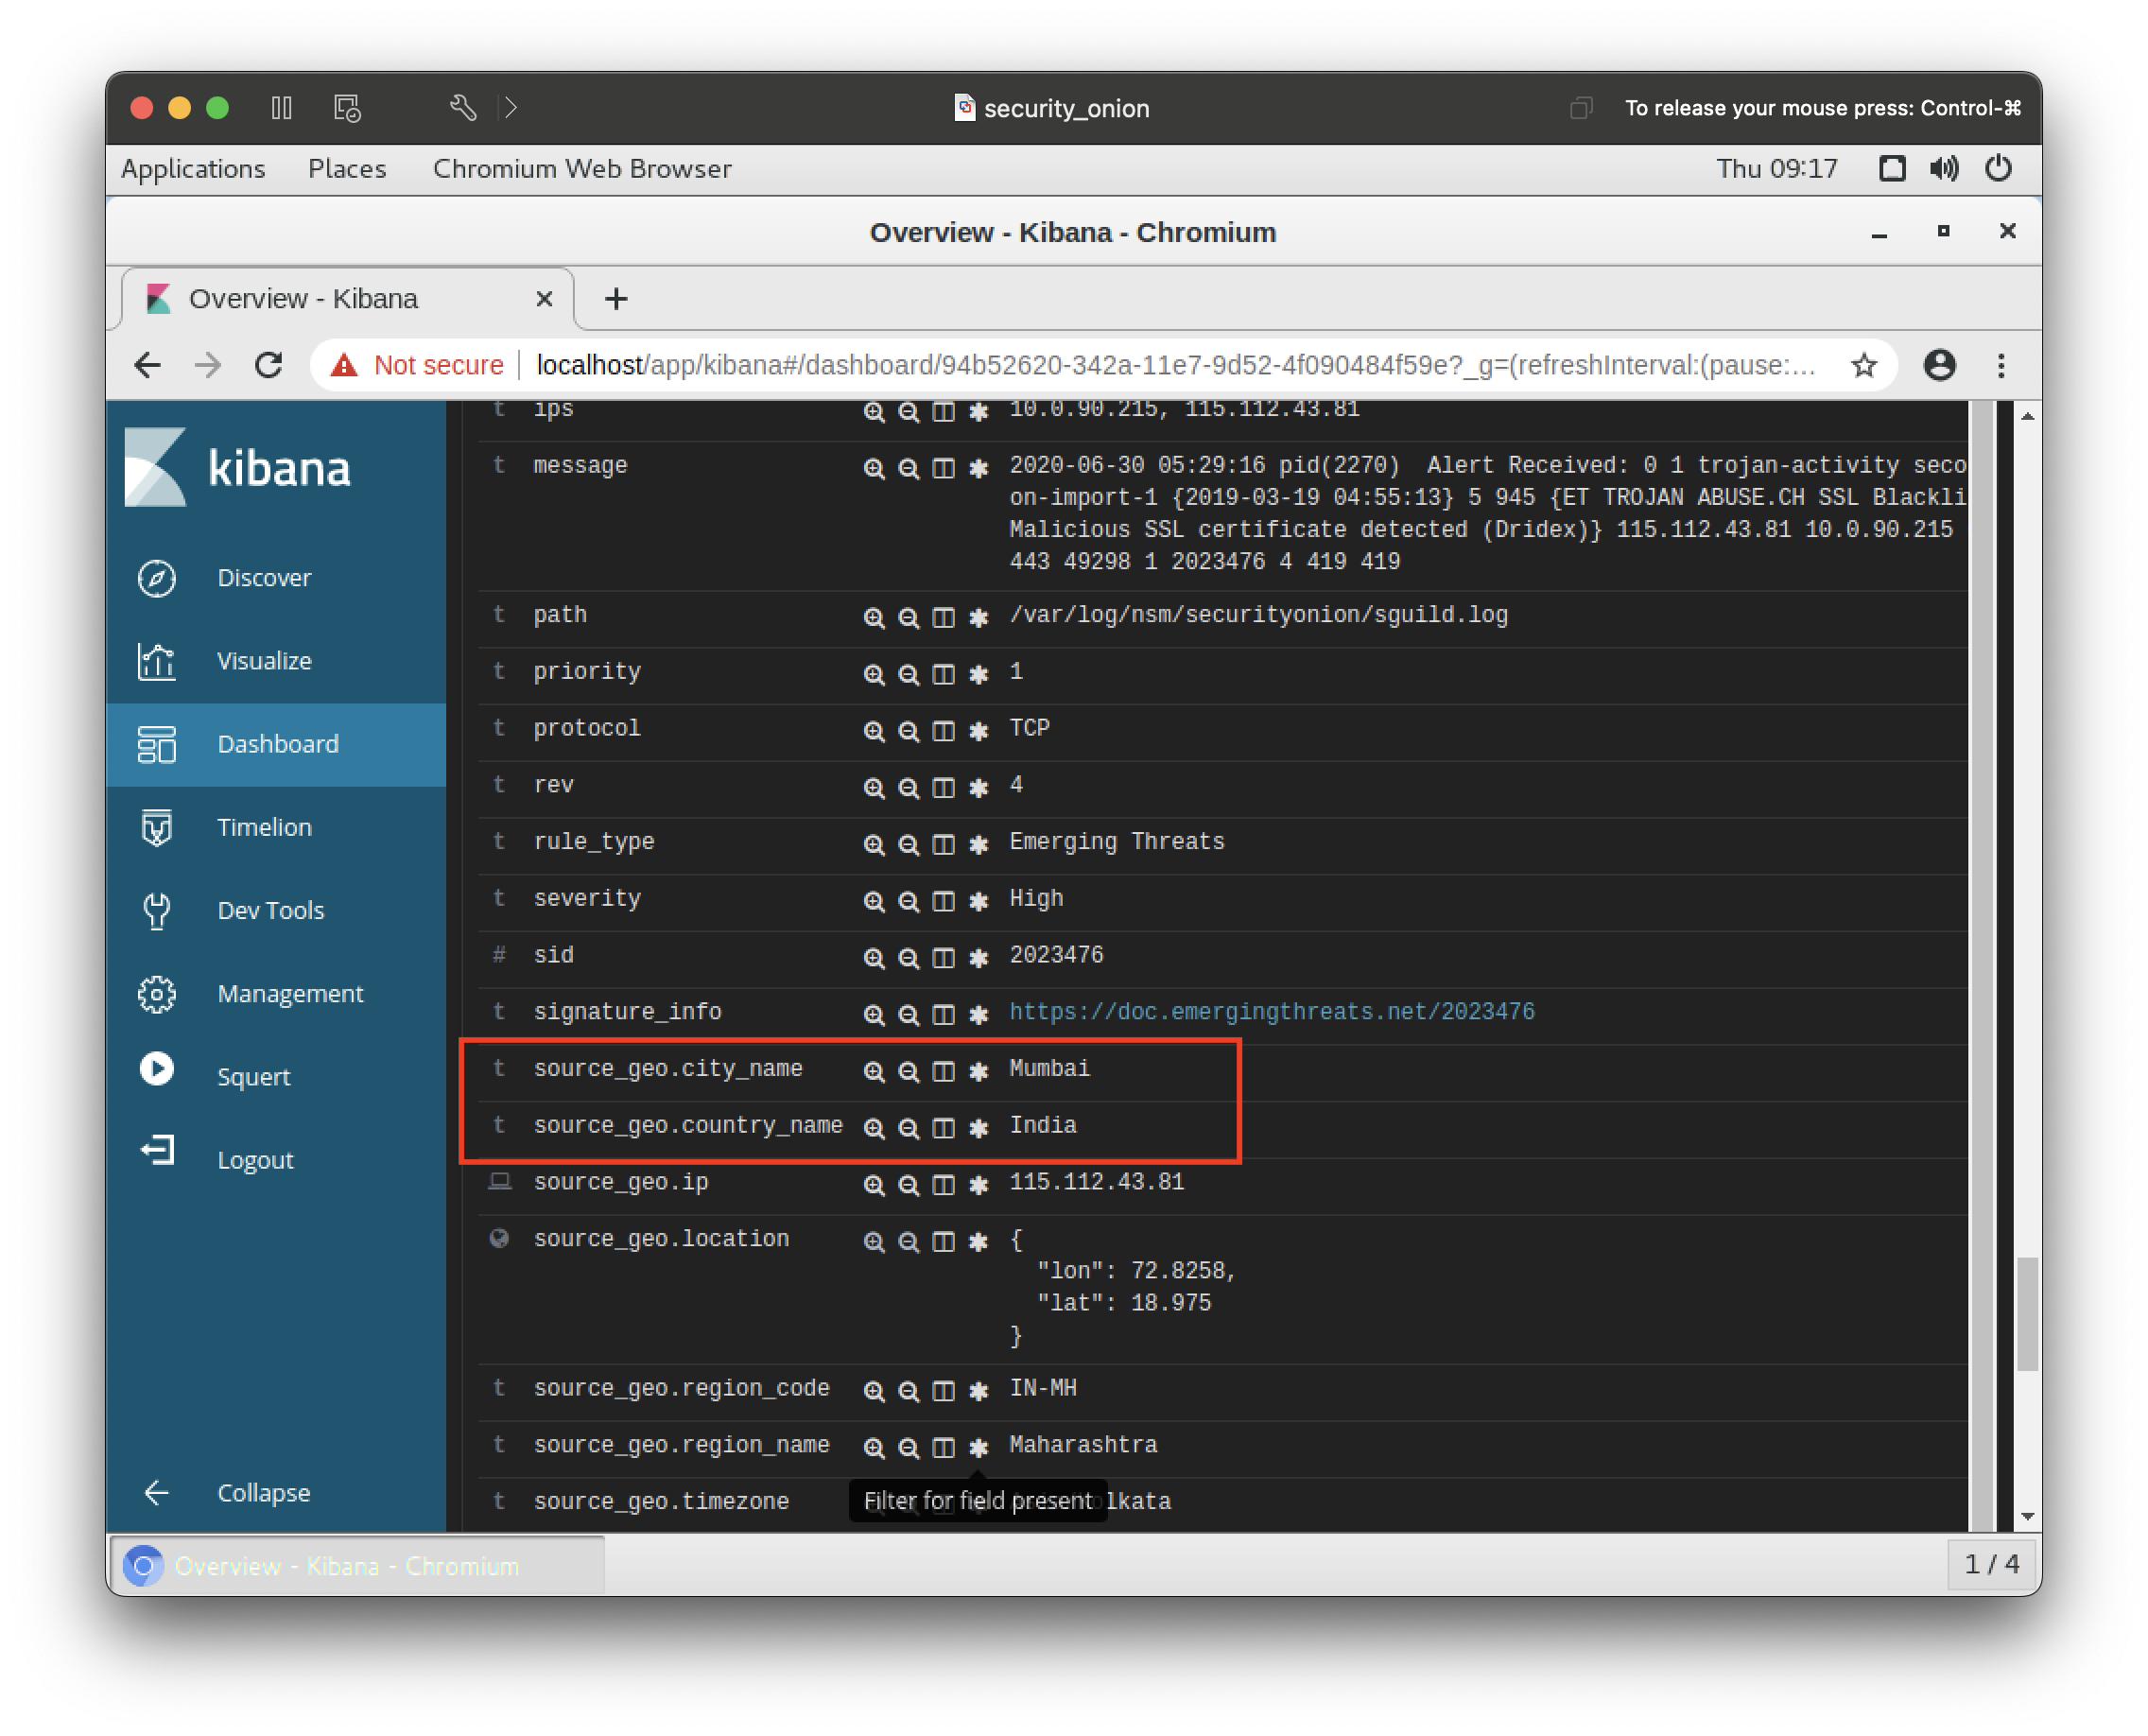This screenshot has height=1736, width=2148.
Task: Filter for value on severity row
Action: (x=874, y=902)
